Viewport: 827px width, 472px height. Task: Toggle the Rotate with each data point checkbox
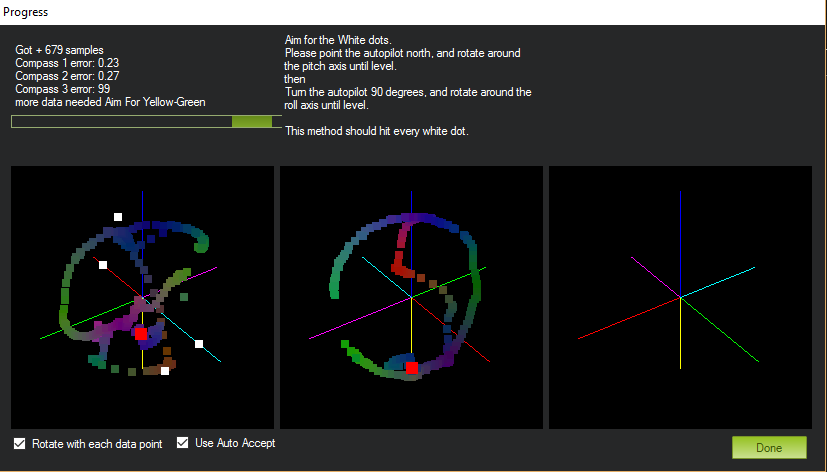(20, 444)
